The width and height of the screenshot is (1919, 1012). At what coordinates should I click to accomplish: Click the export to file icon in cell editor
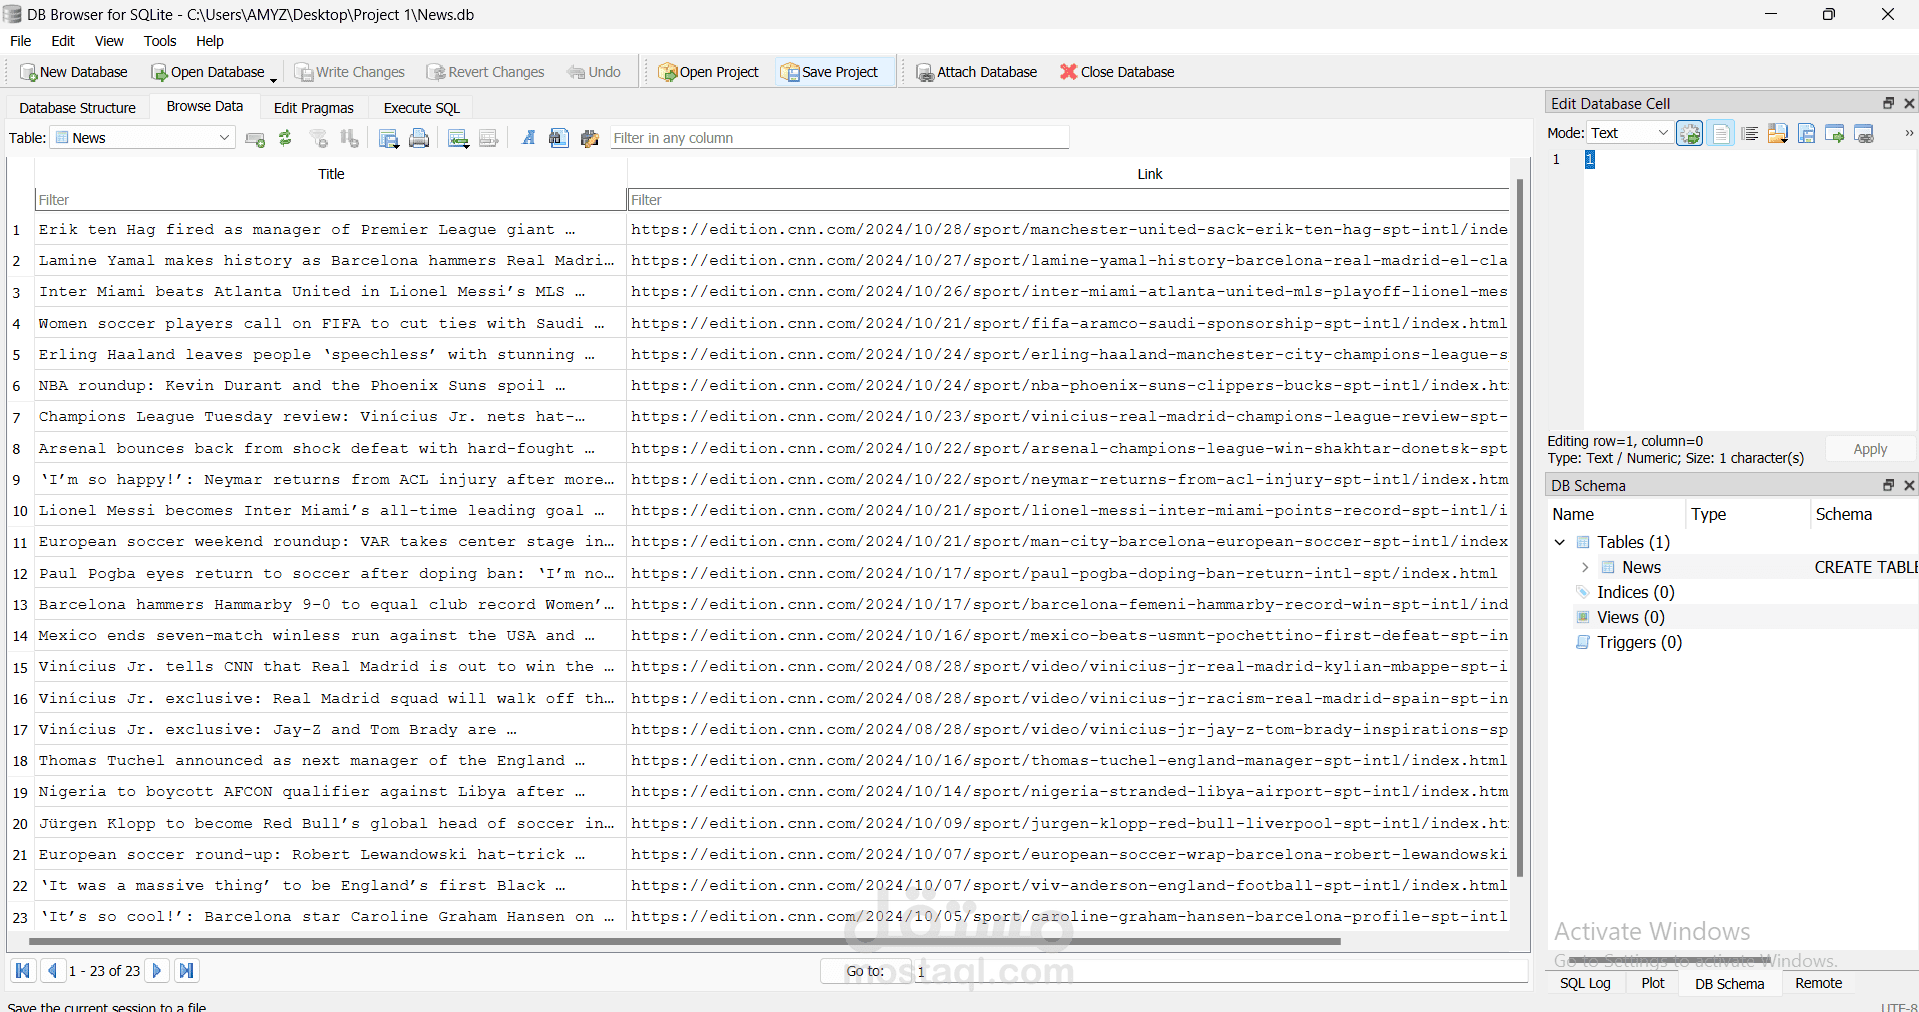click(1806, 133)
